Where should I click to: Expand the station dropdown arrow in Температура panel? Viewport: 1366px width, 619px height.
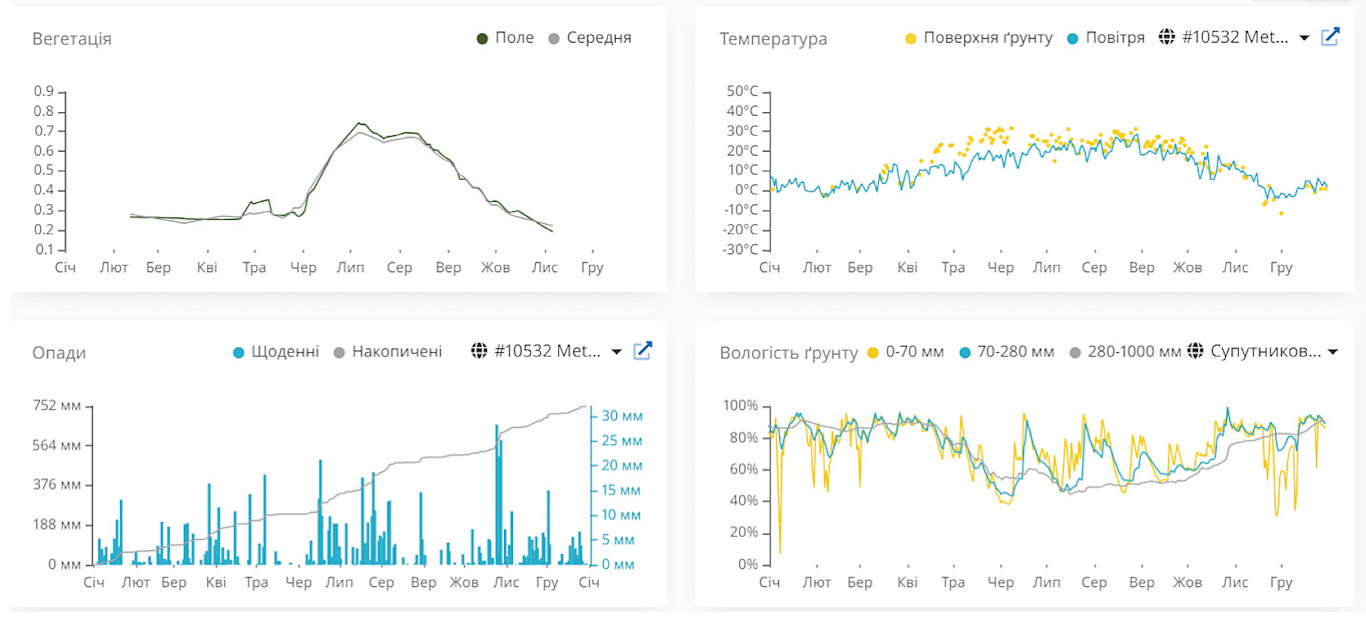click(1304, 38)
